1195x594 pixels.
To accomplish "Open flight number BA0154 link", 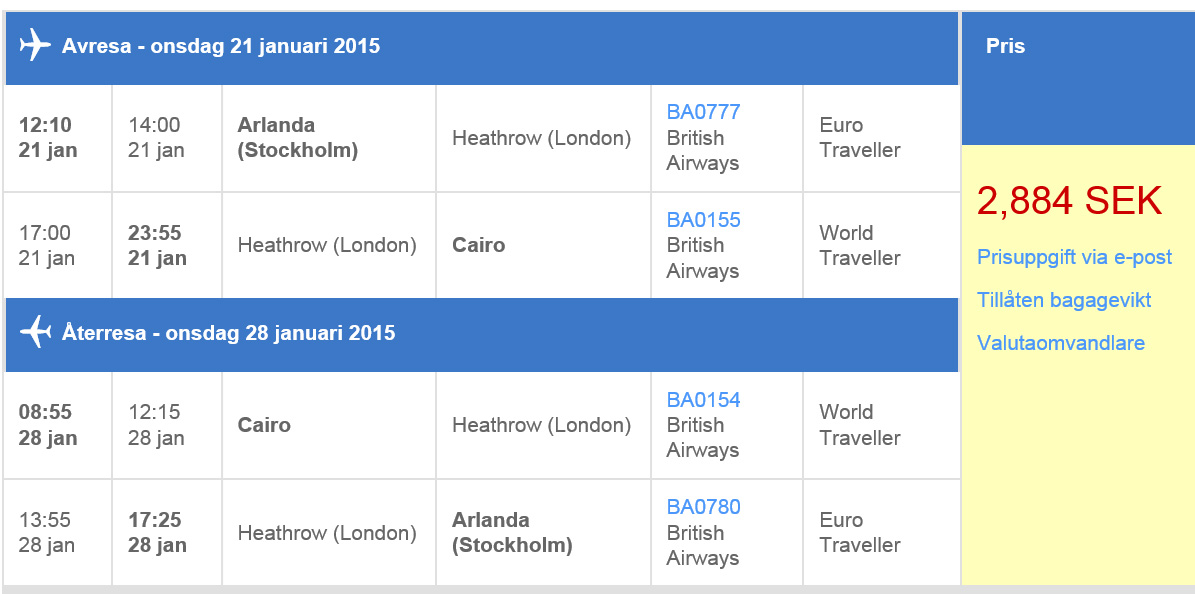I will [x=703, y=400].
